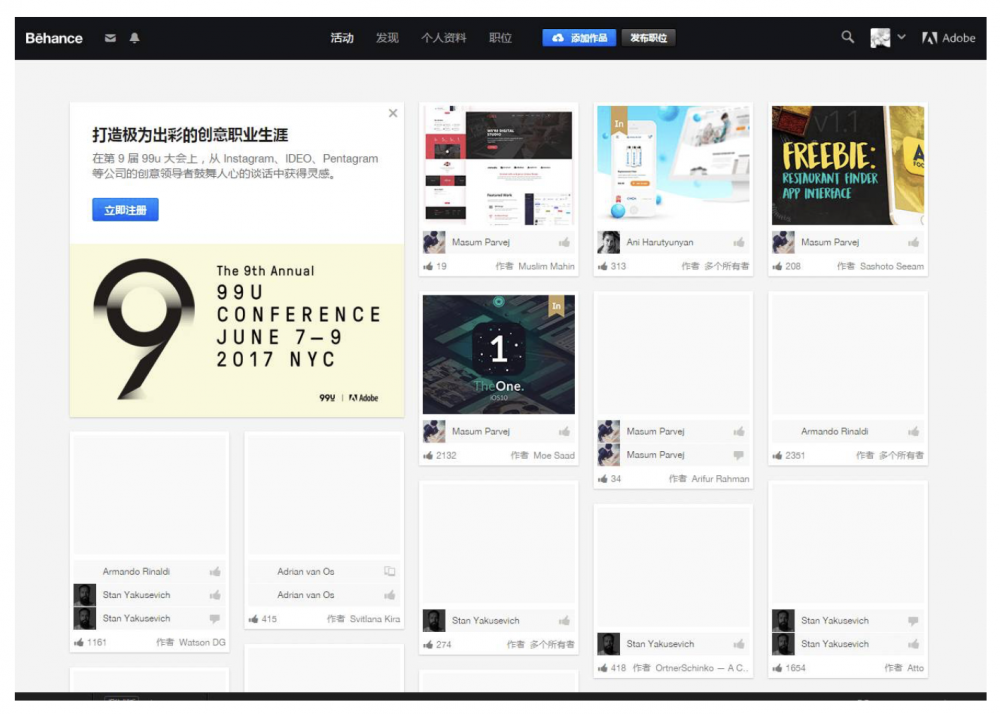The width and height of the screenshot is (1000, 714).
Task: Click thumbs-up icon beside Armando Rinaldi 2351 card
Action: [913, 432]
